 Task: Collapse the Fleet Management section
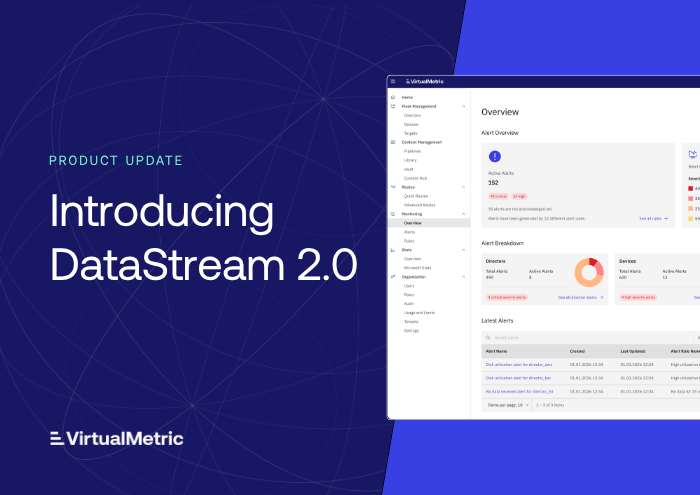463,106
